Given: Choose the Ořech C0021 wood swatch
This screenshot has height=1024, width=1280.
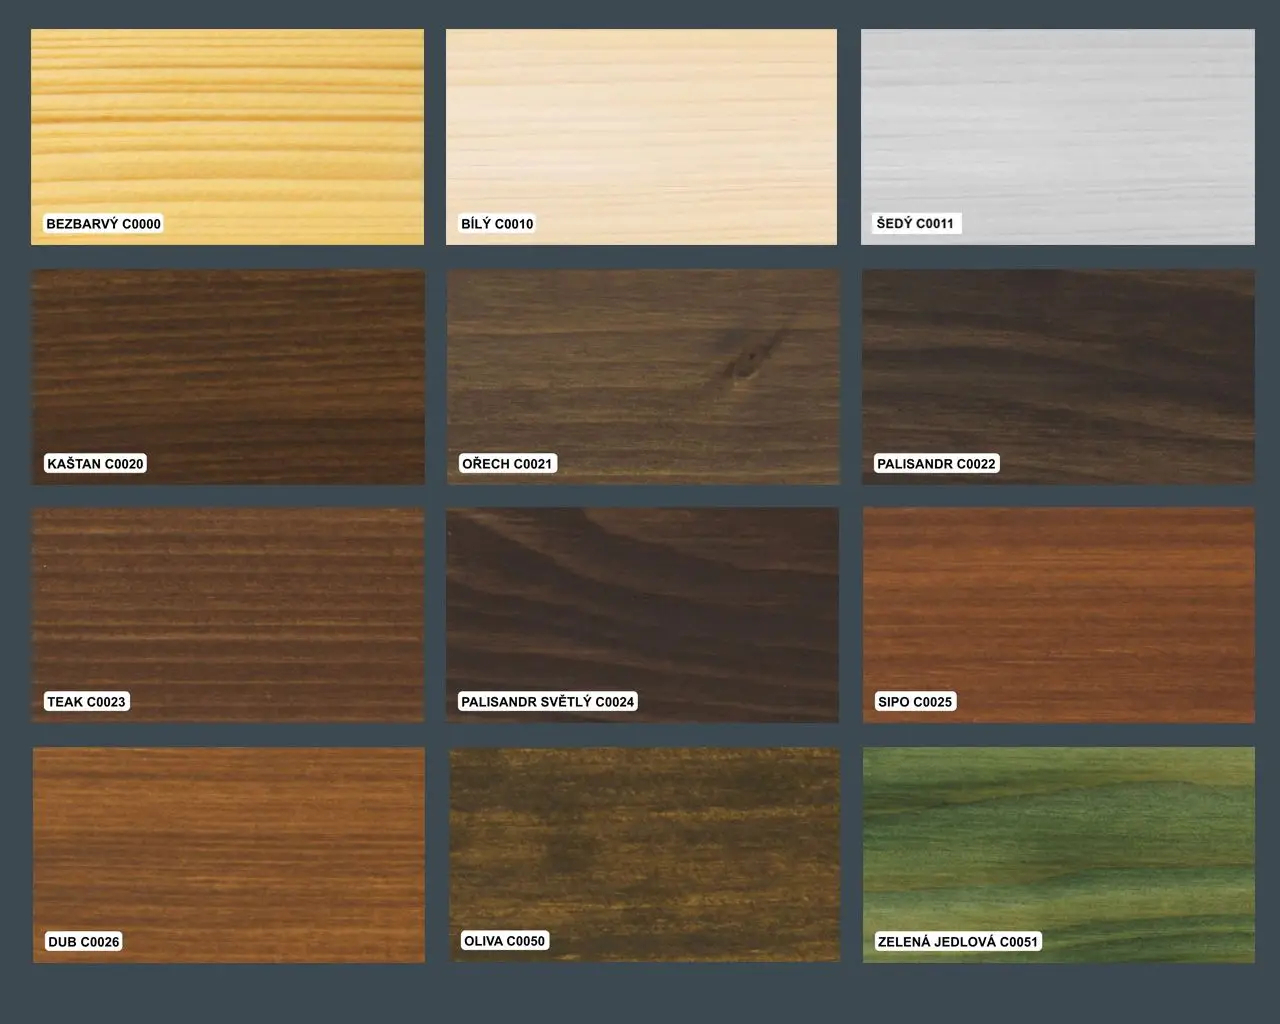Looking at the screenshot, I should pyautogui.click(x=643, y=377).
